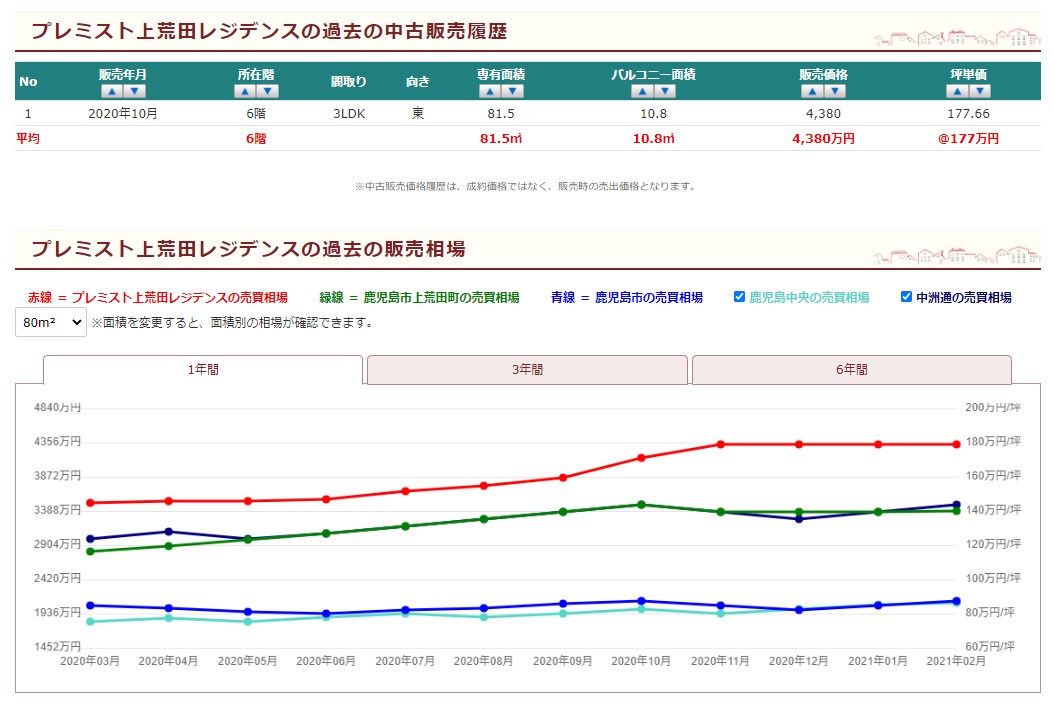This screenshot has height=706, width=1054.
Task: Click the 10.8 balcony area cell
Action: 653,114
